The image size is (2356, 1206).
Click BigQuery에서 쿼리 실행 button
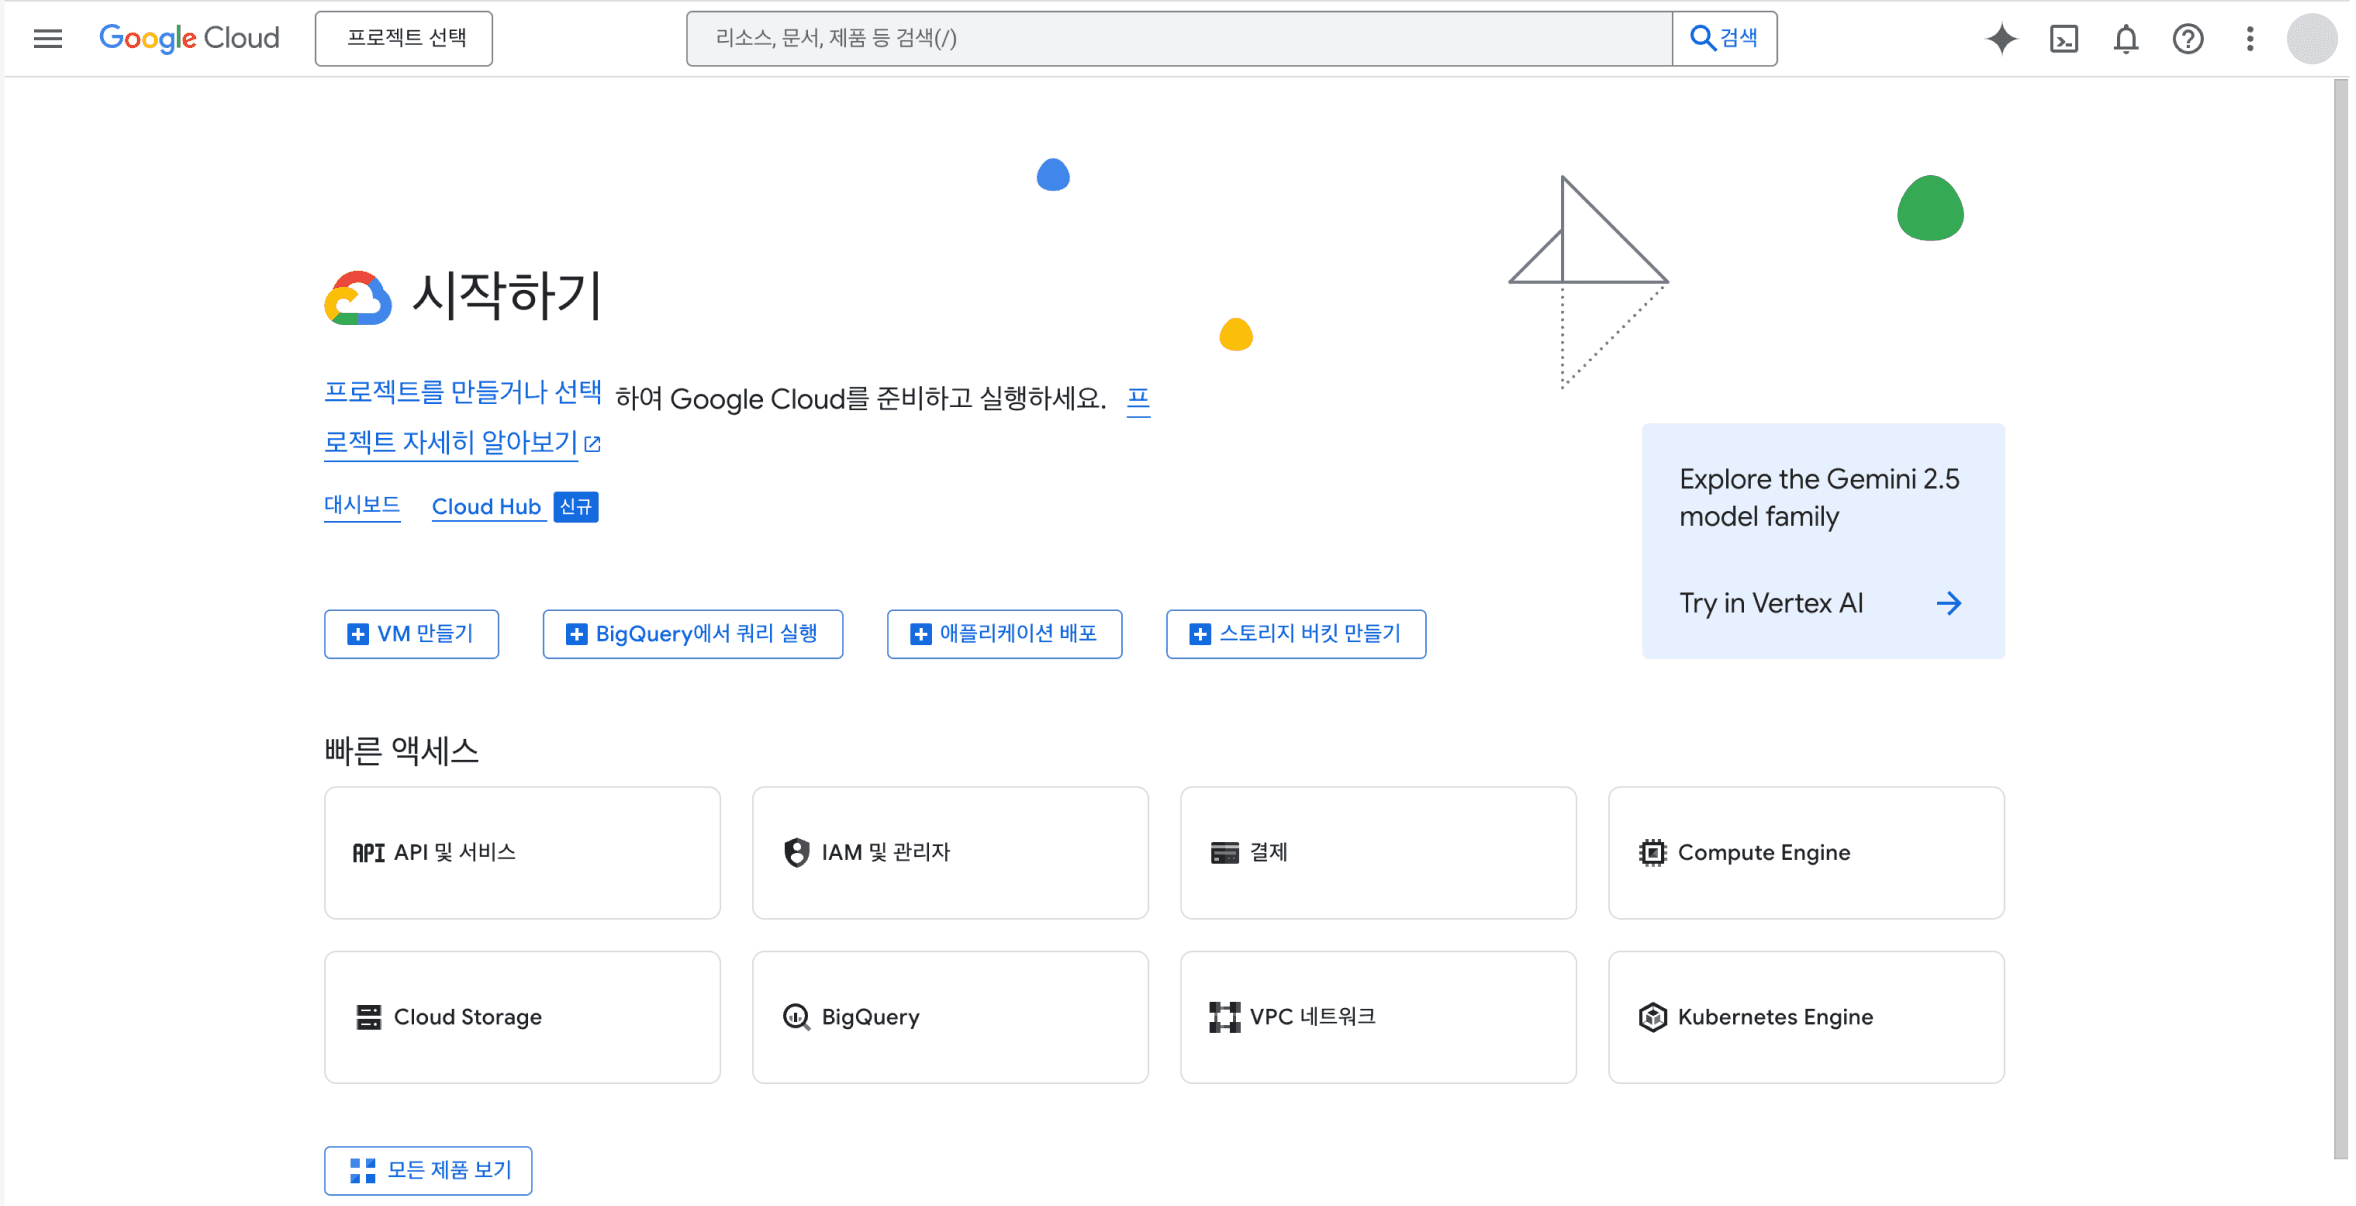coord(692,634)
